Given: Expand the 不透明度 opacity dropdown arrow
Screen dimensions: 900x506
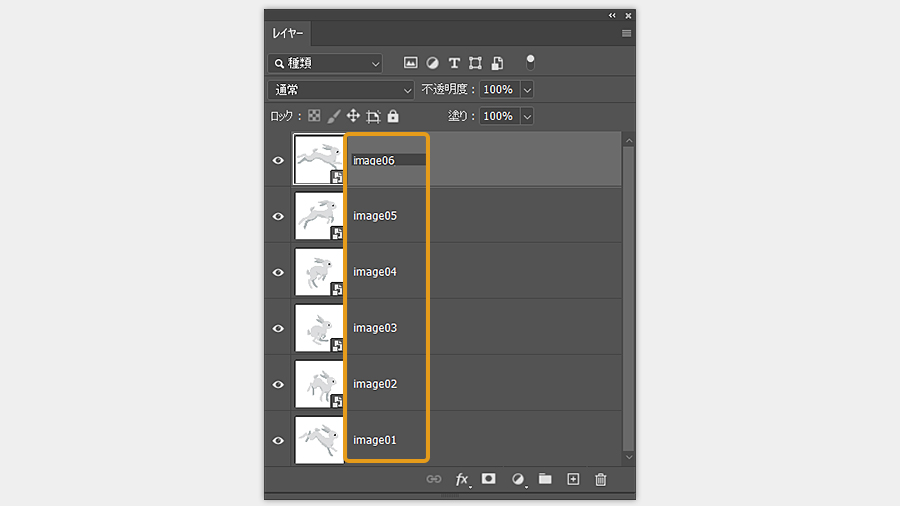Looking at the screenshot, I should tap(527, 90).
